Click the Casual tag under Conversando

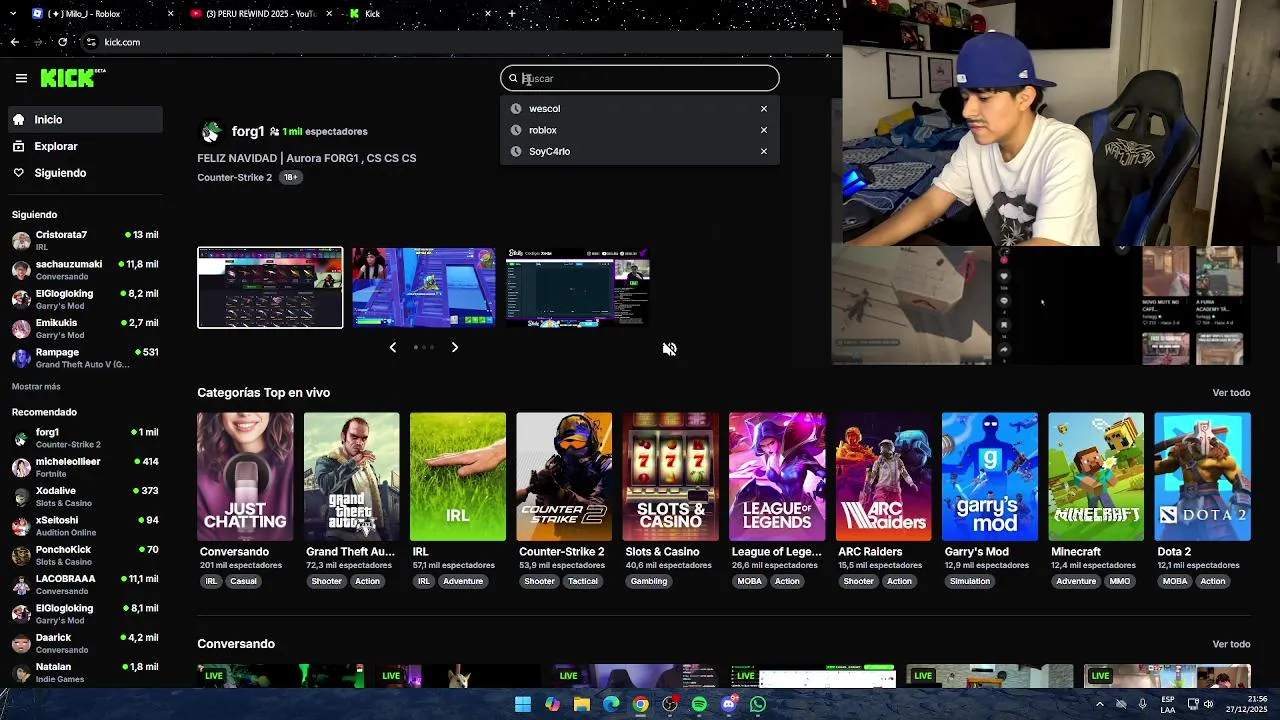point(243,581)
